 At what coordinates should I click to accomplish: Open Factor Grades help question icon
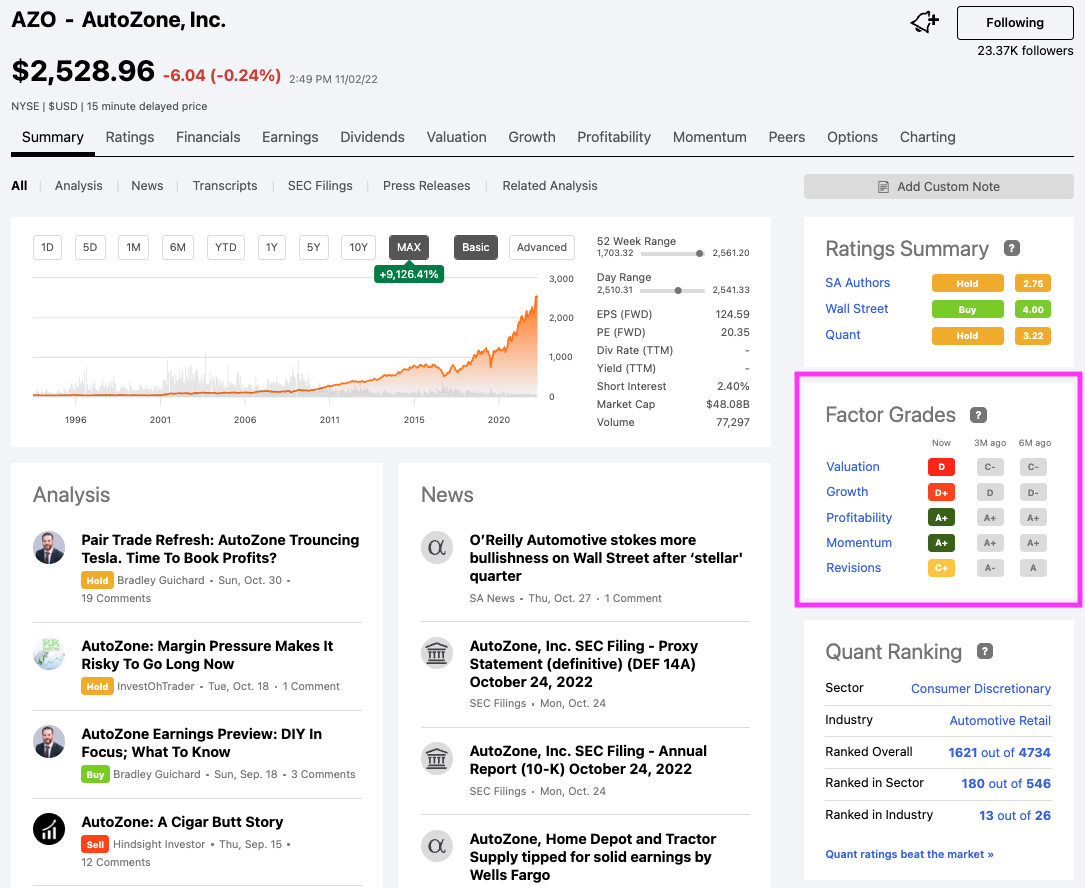tap(978, 415)
